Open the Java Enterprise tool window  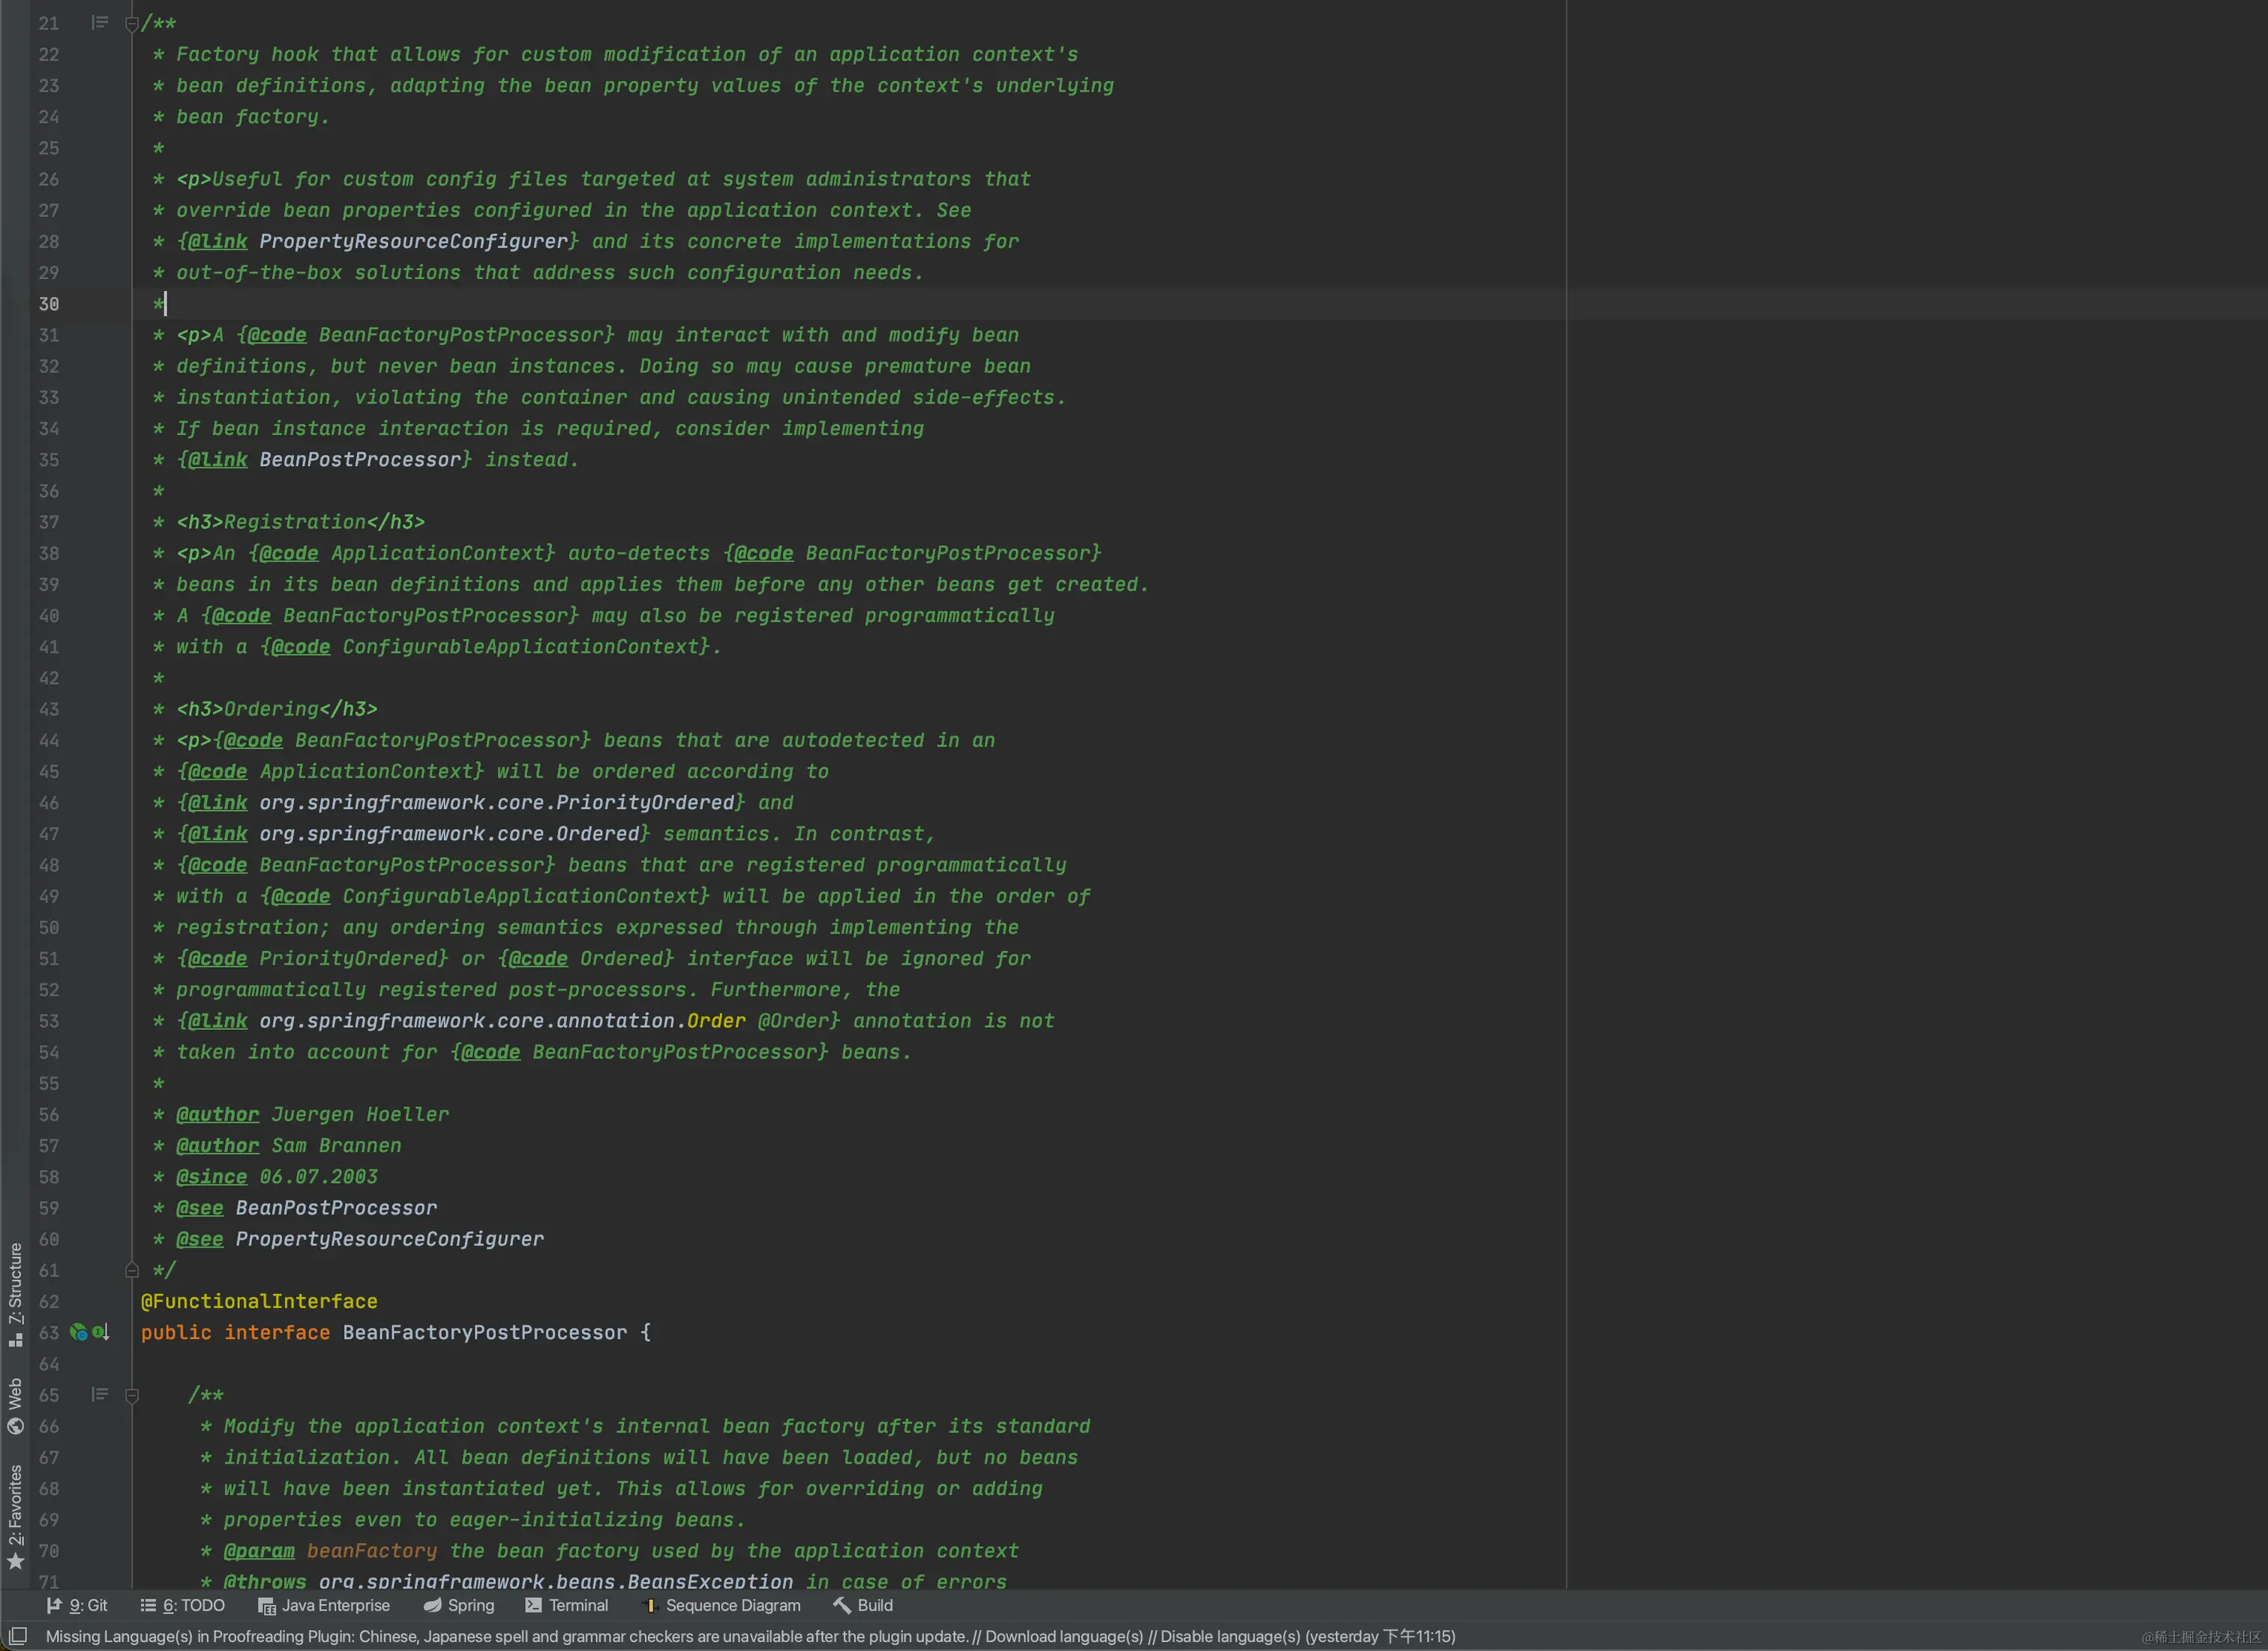click(x=324, y=1605)
